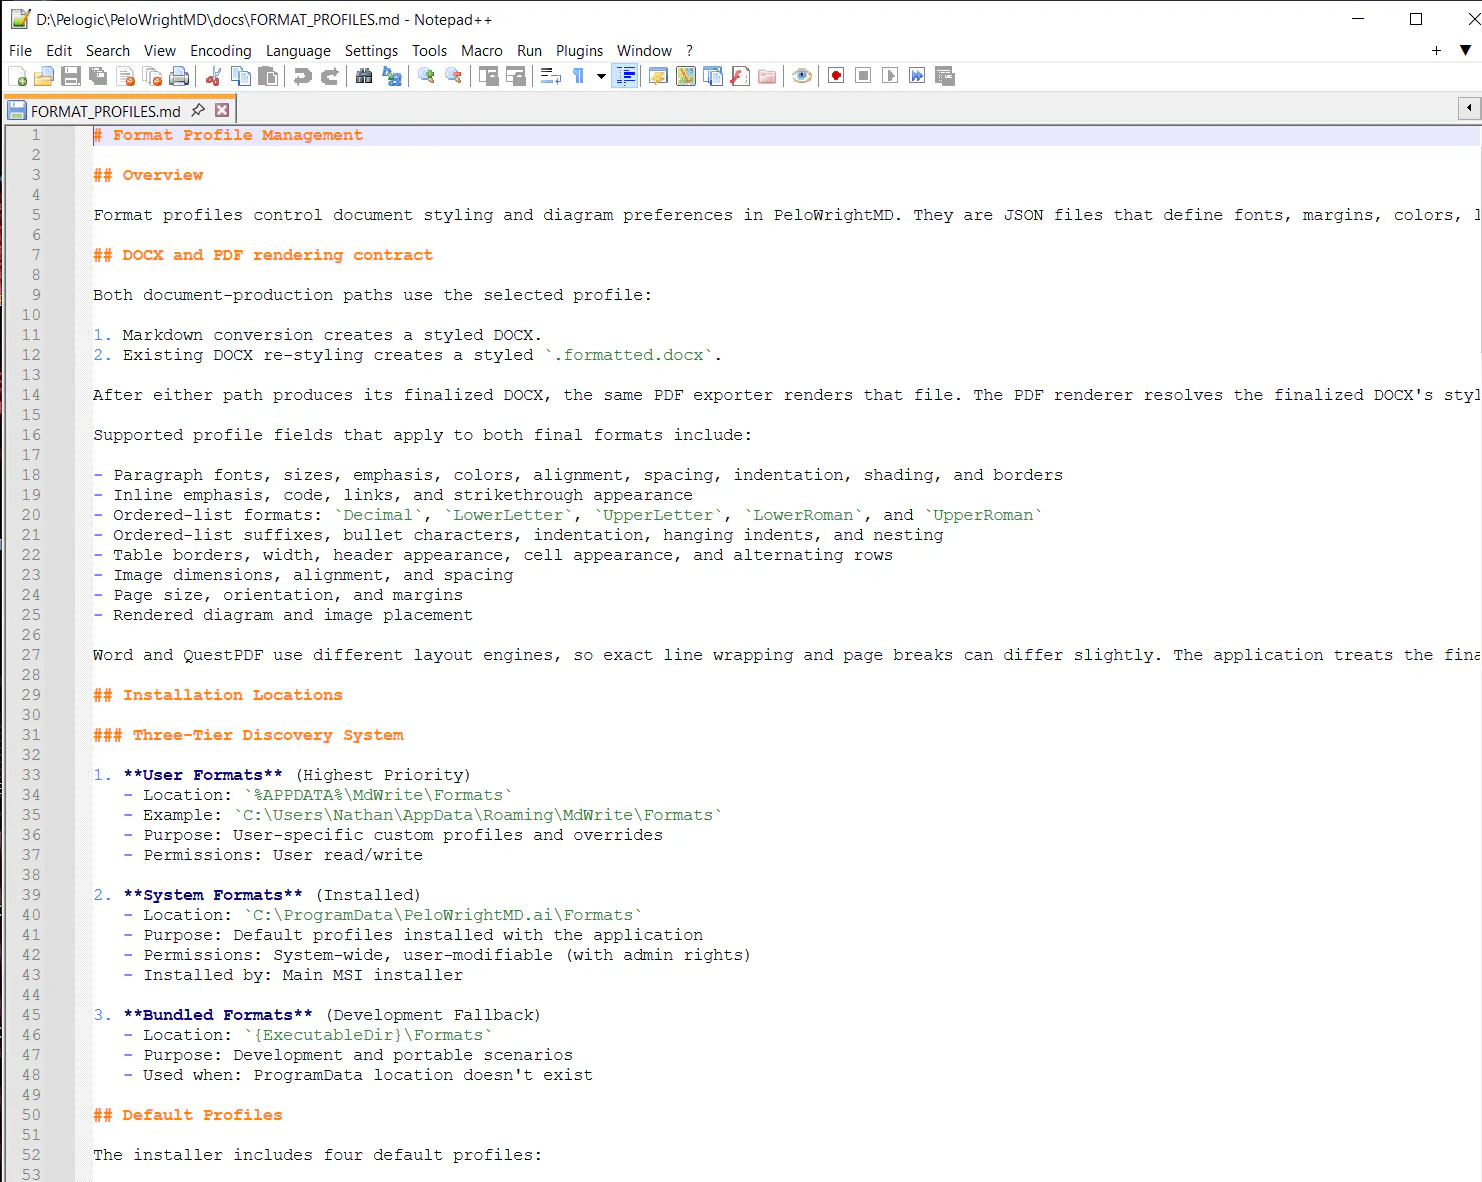
Task: Select the FORMAT_PROFILES.md tab
Action: [x=106, y=111]
